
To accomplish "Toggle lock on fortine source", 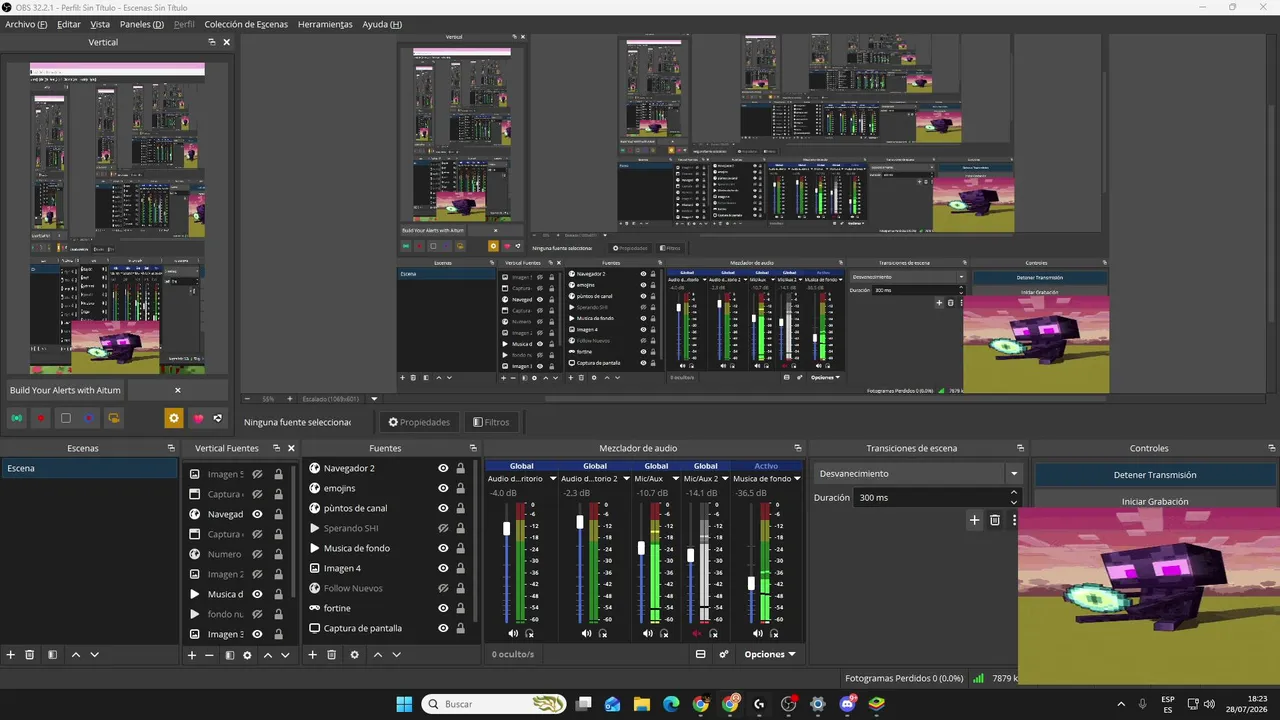I will pos(460,608).
